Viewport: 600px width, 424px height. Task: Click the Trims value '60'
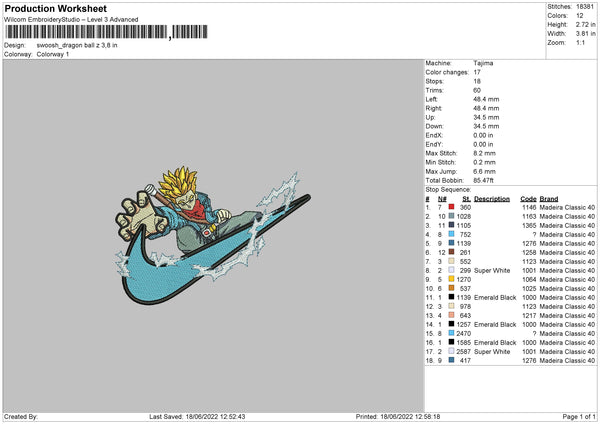click(477, 90)
